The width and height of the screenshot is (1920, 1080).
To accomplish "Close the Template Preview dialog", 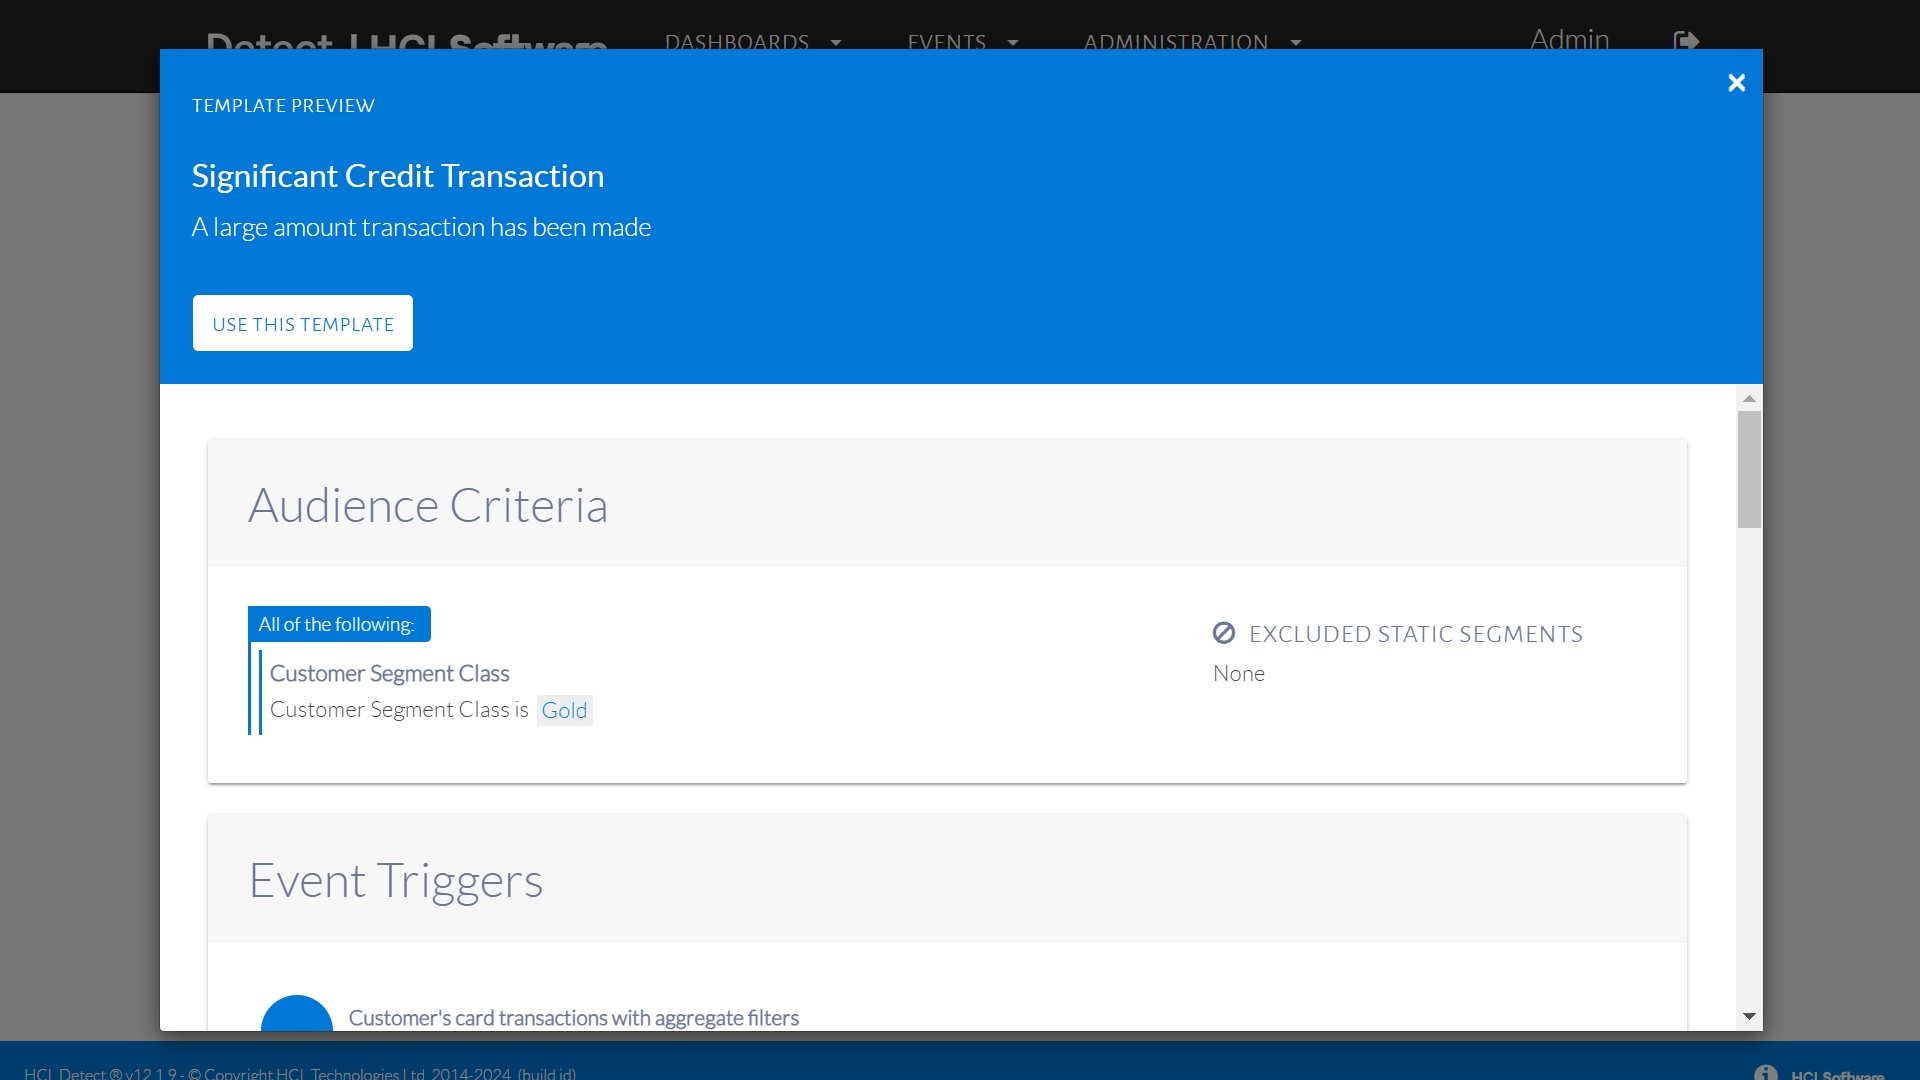I will [x=1736, y=83].
